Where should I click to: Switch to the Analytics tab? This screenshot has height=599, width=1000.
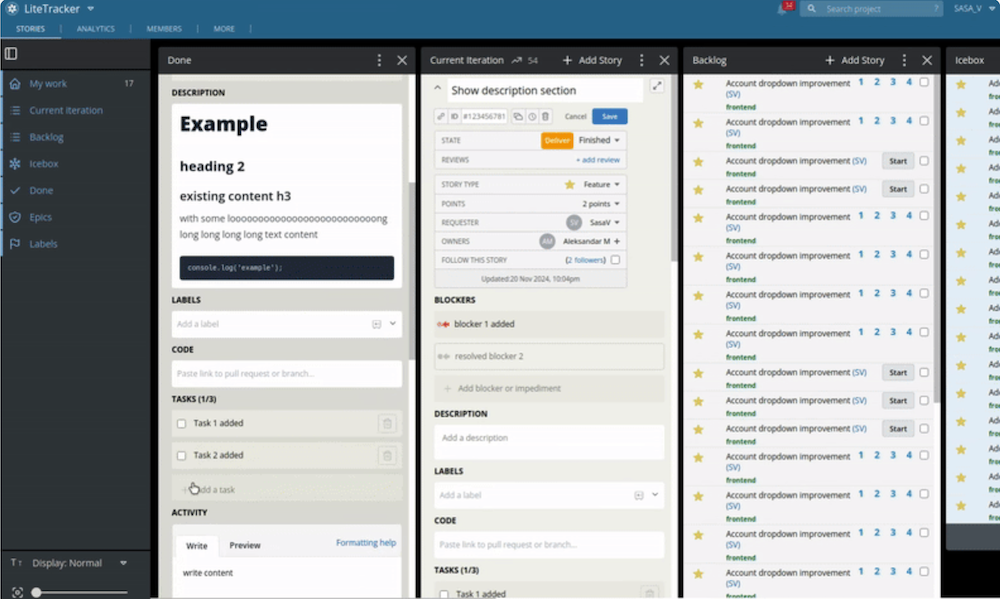click(x=95, y=29)
